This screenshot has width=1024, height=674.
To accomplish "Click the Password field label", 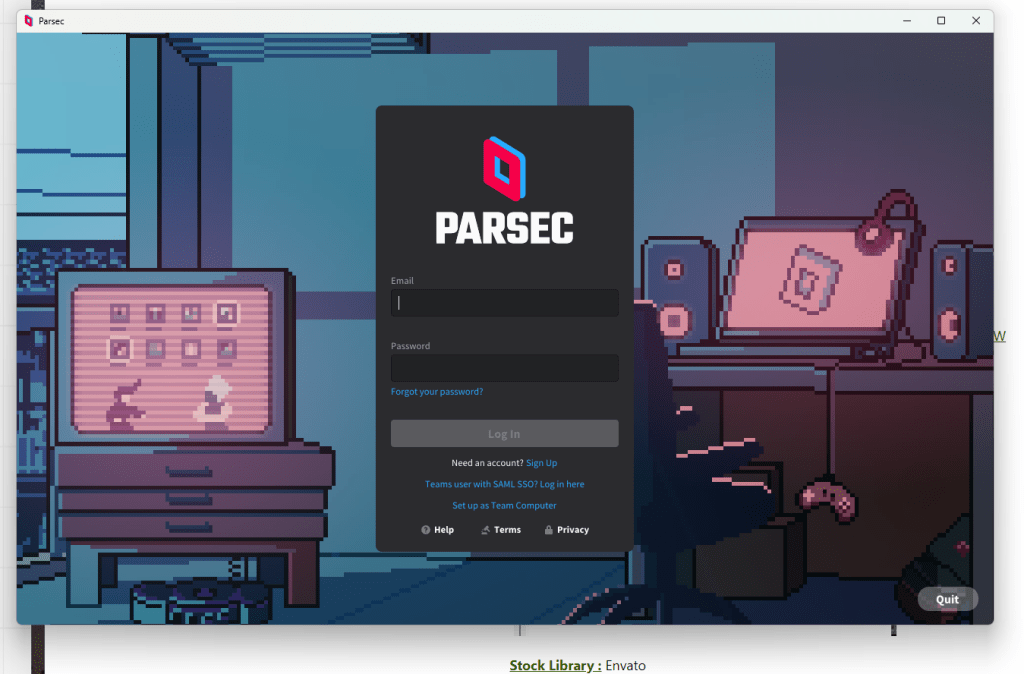I will click(x=410, y=346).
